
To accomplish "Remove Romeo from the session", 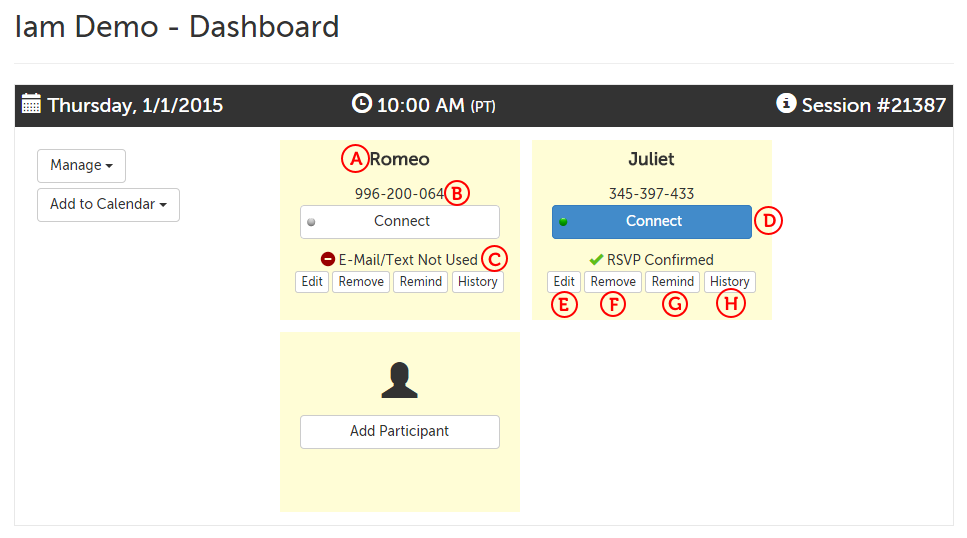I will (x=361, y=282).
